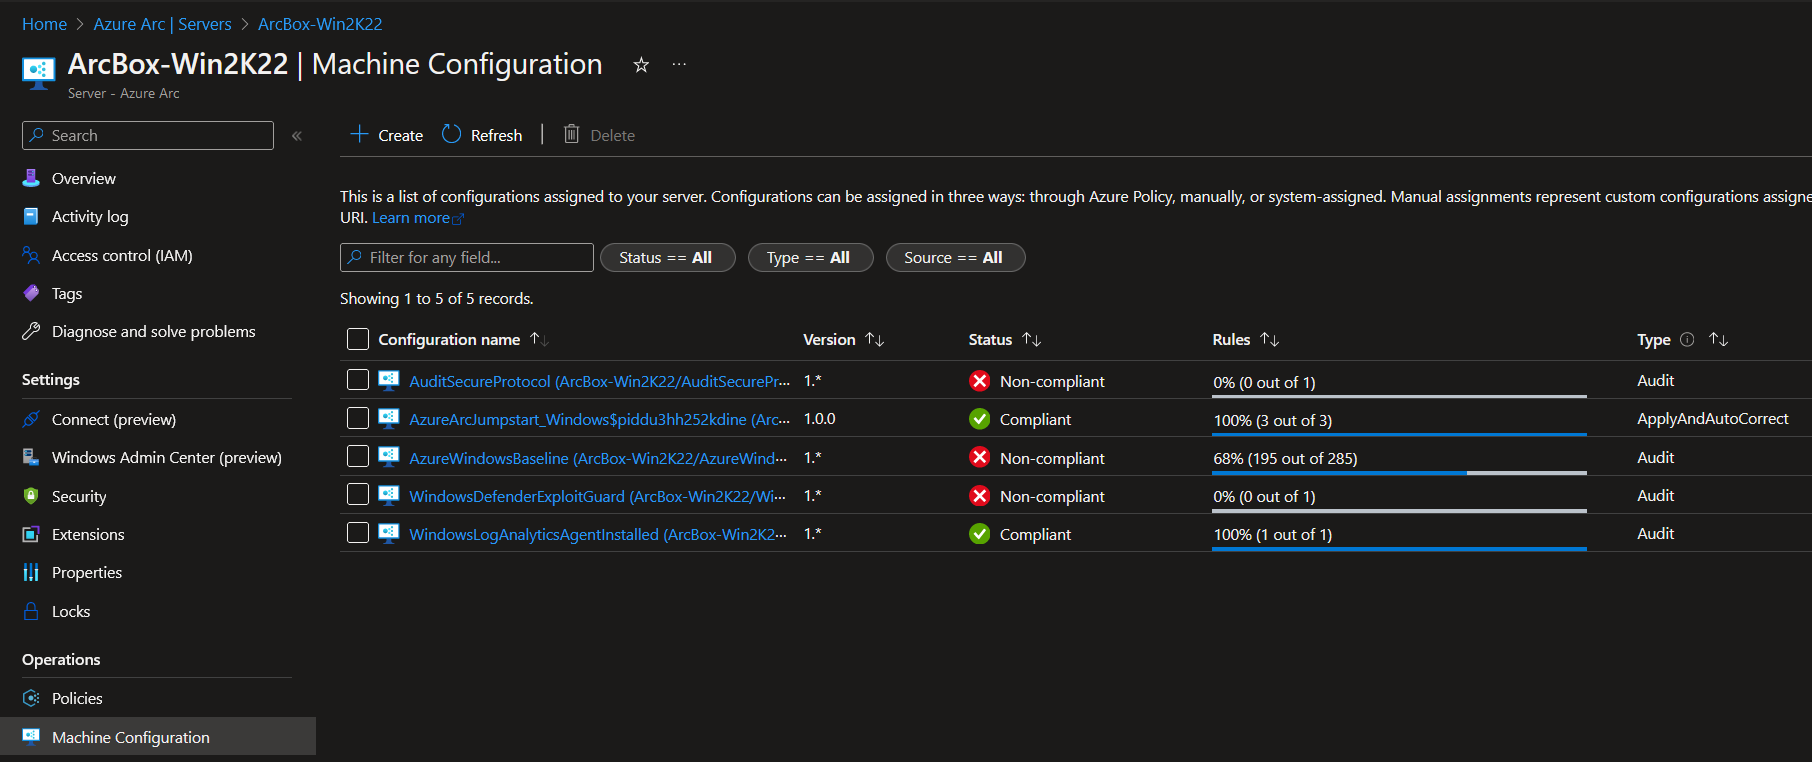Screen dimensions: 1812x762
Task: Click the Extensions icon in sidebar
Action: tap(31, 534)
